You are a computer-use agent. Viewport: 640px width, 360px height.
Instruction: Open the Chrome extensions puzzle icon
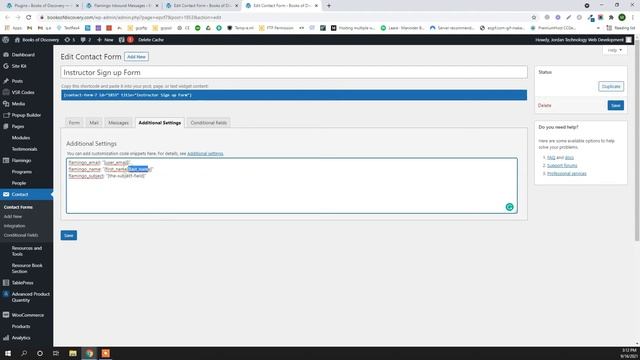611,18
